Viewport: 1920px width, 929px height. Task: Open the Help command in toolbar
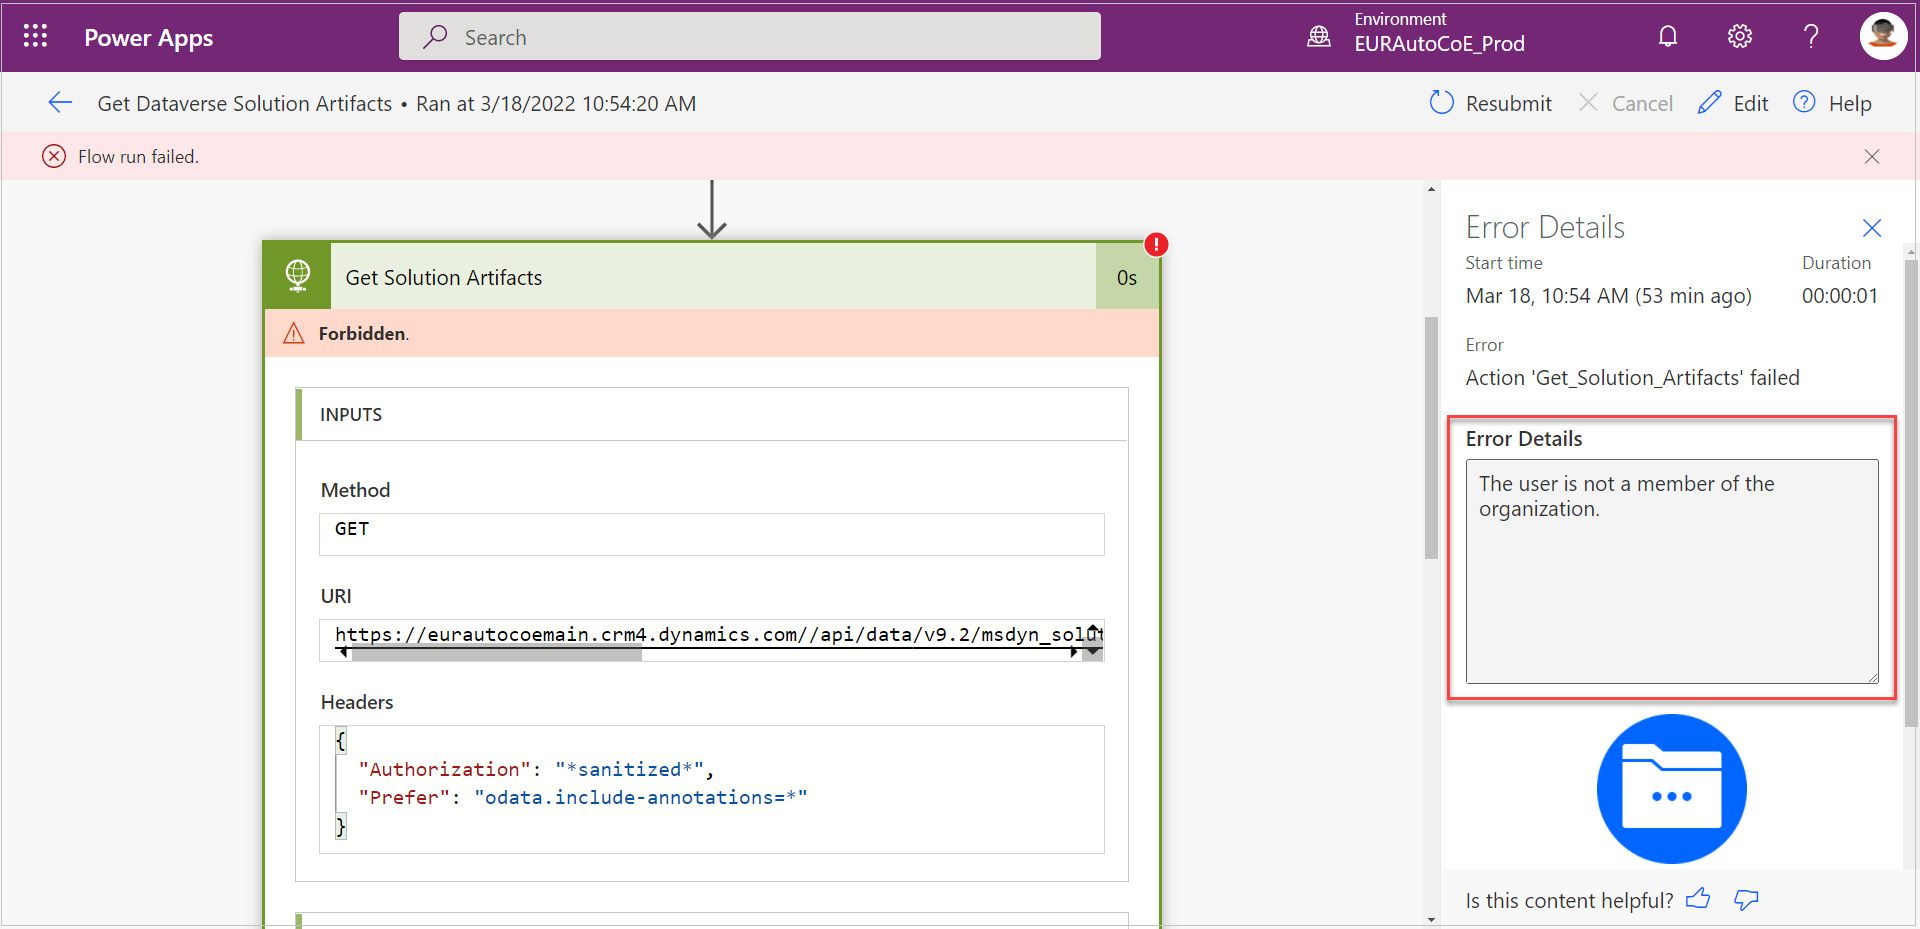tap(1832, 103)
